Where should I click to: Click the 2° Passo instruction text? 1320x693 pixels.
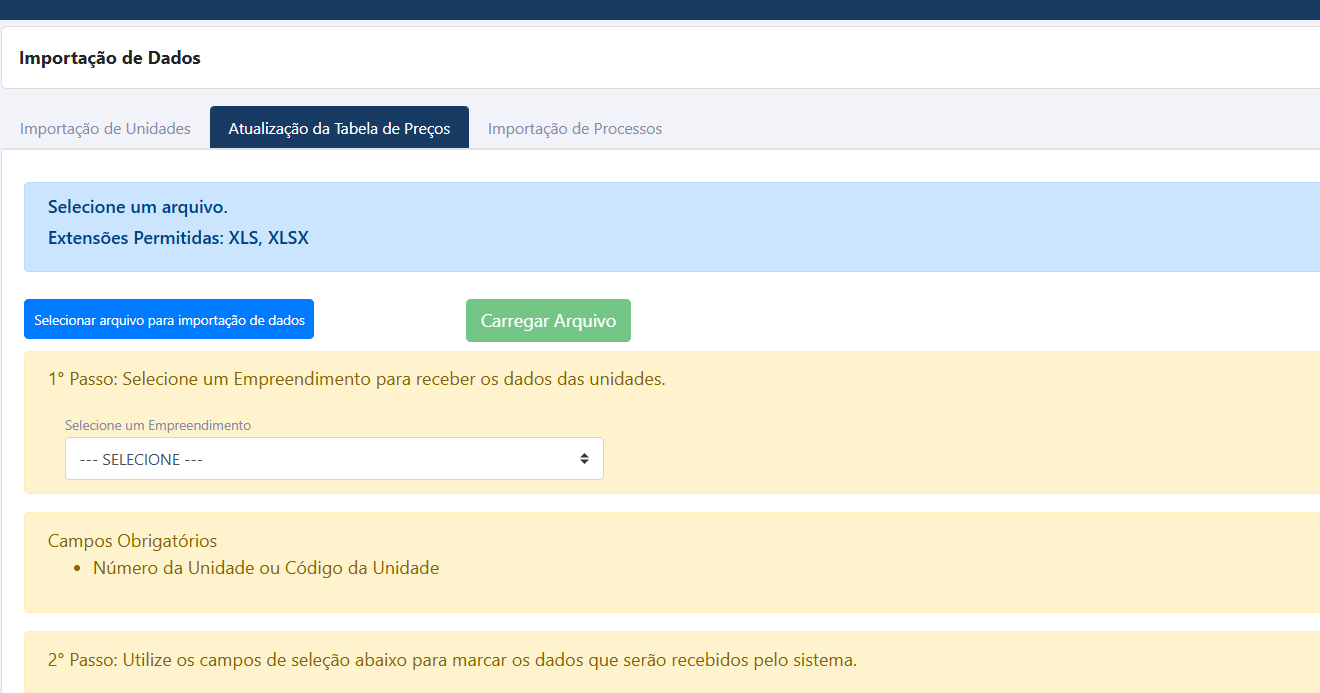click(452, 661)
